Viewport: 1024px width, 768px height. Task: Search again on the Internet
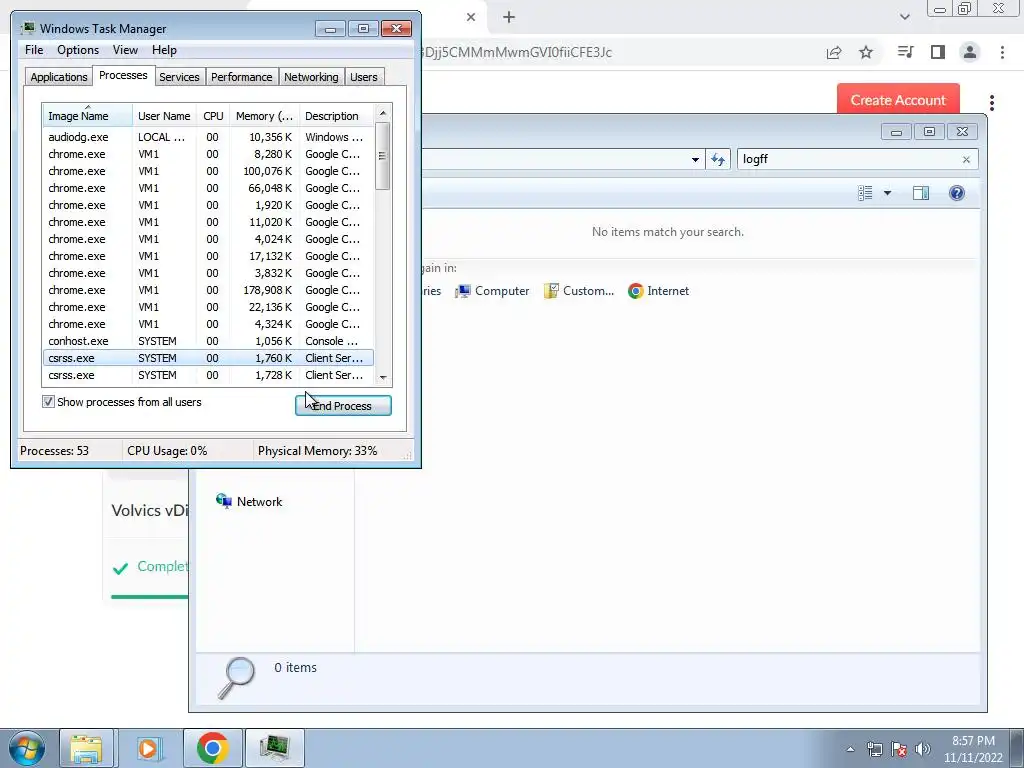(x=658, y=291)
